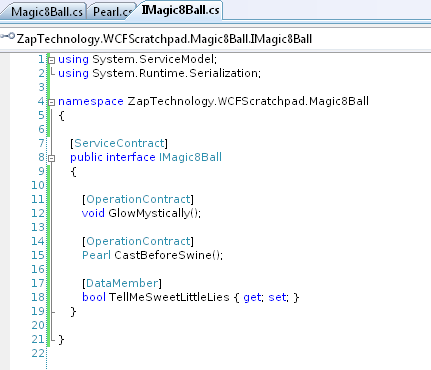Screen dimensions: 431x370
Task: Click the DataMember attribute
Action: (122, 283)
